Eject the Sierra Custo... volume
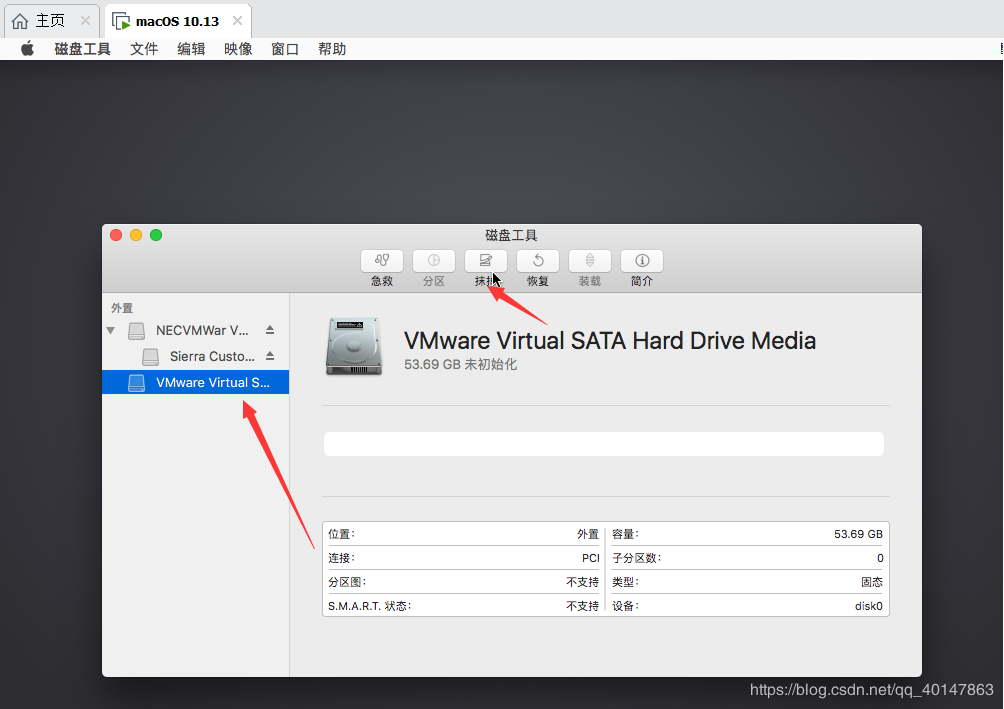Viewport: 1004px width, 709px height. pyautogui.click(x=270, y=356)
